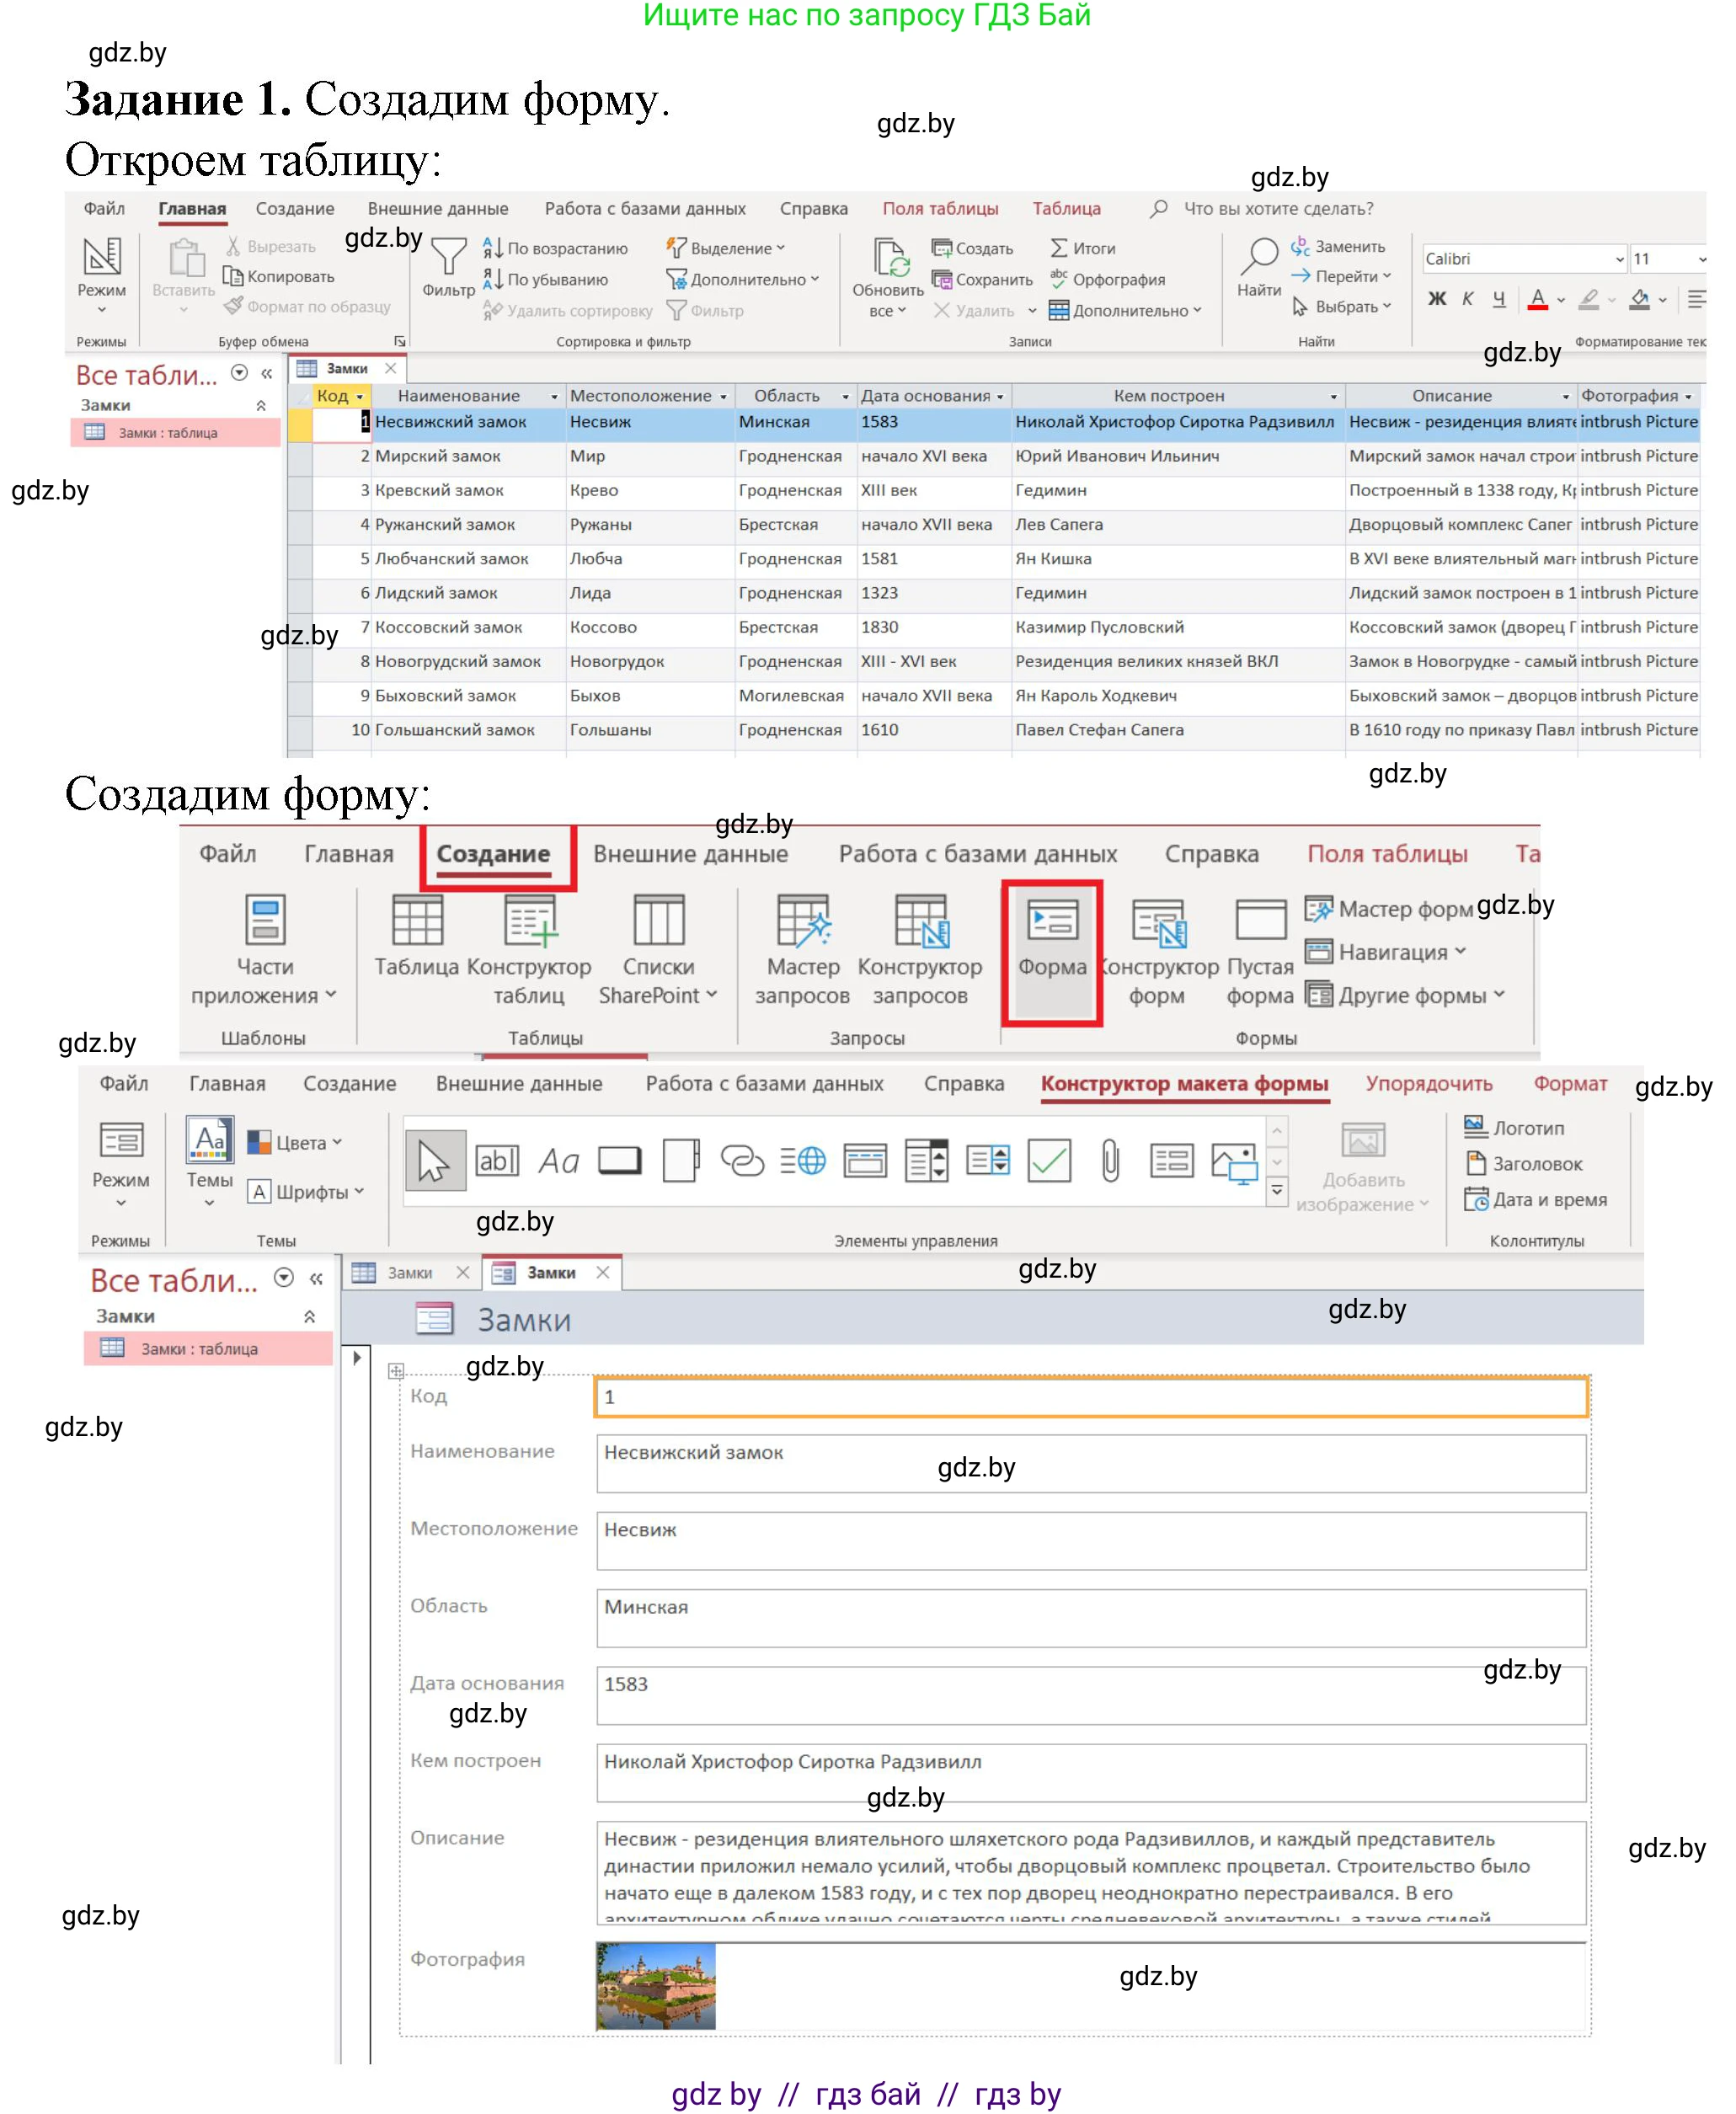Open the Замки form document tab
Image resolution: width=1736 pixels, height=2114 pixels.
pos(551,1272)
